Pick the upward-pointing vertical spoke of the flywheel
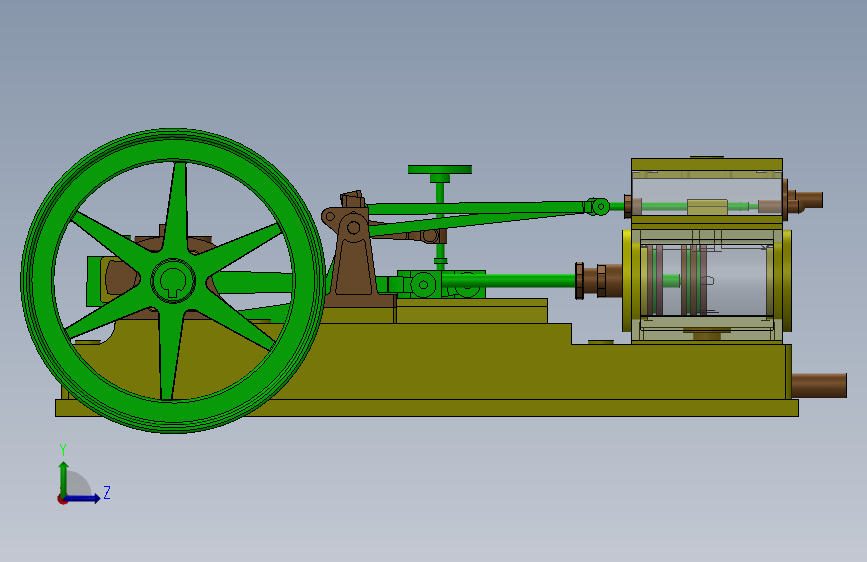 pos(177,209)
